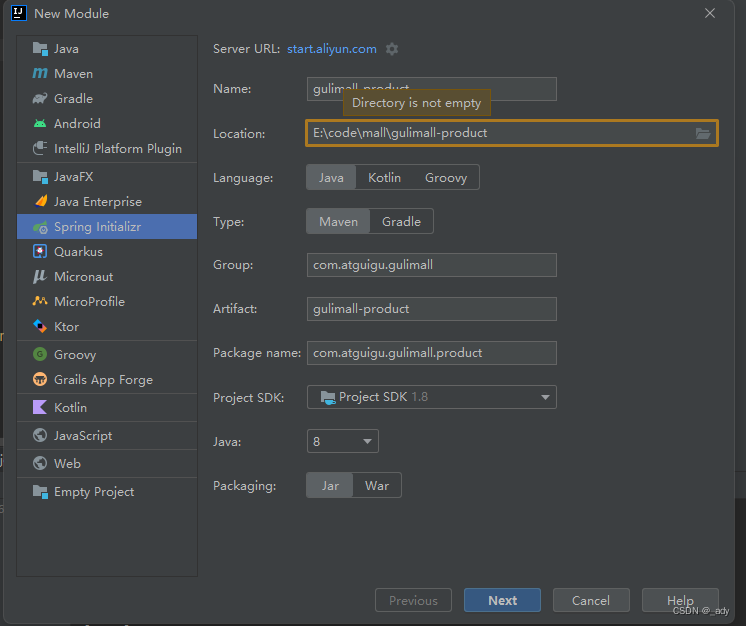This screenshot has height=626, width=746.
Task: Select Gradle in generator list
Action: (107, 98)
